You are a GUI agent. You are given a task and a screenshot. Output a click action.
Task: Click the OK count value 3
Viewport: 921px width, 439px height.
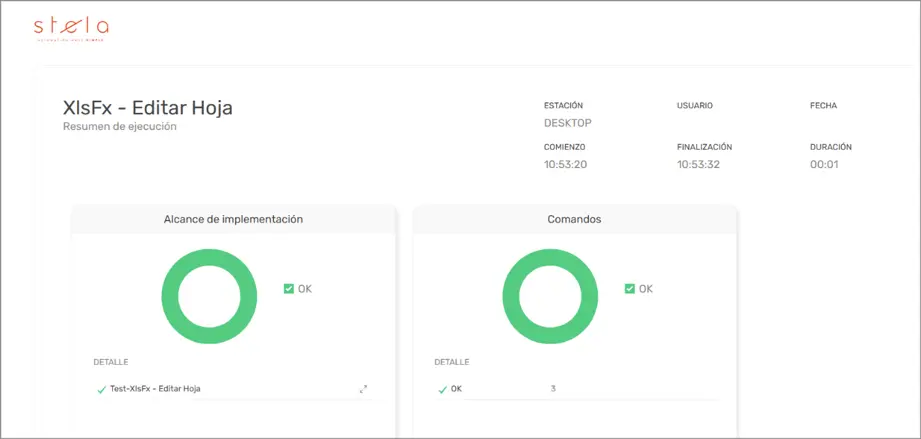tap(553, 389)
